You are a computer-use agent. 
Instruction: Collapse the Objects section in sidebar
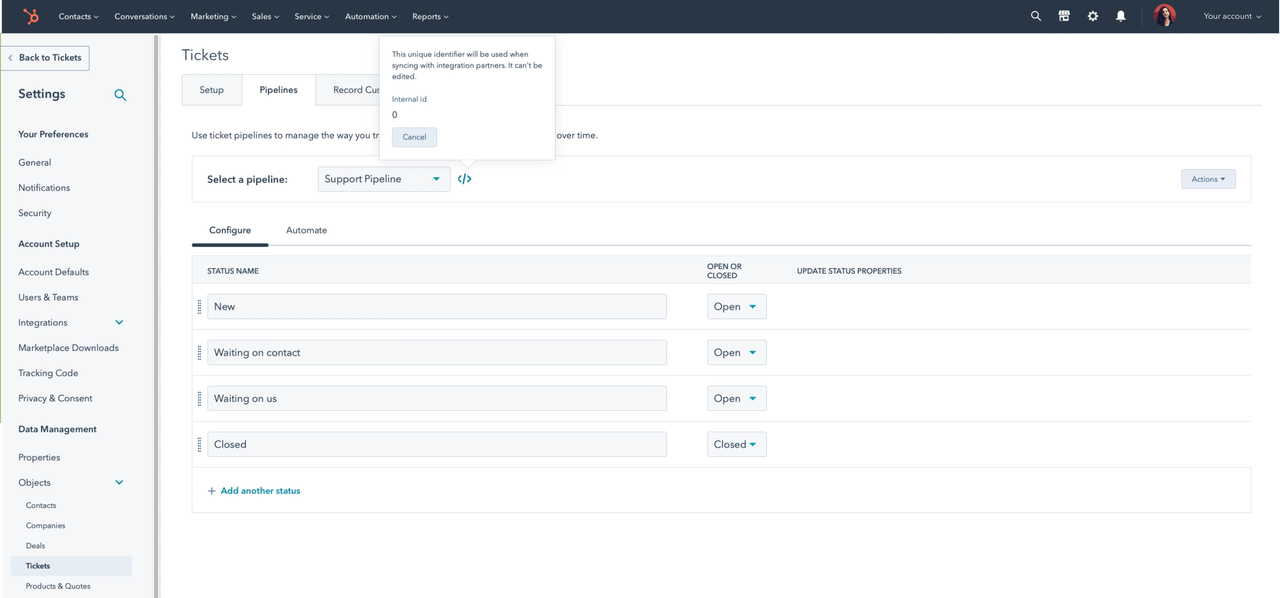click(x=119, y=483)
